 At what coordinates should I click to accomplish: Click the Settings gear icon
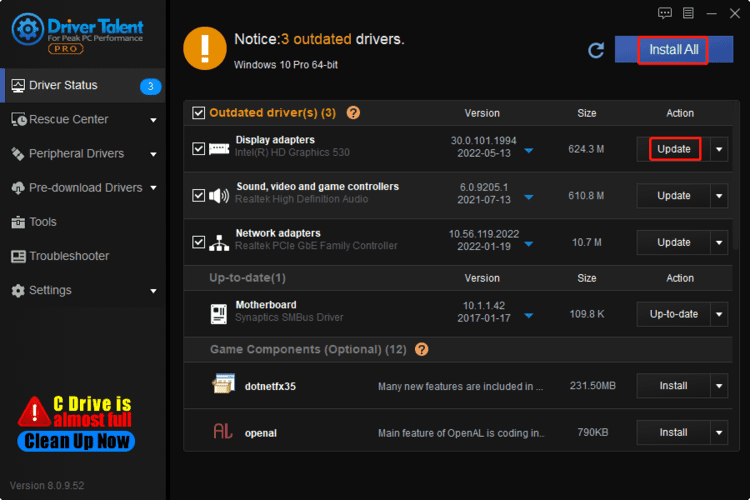point(18,290)
